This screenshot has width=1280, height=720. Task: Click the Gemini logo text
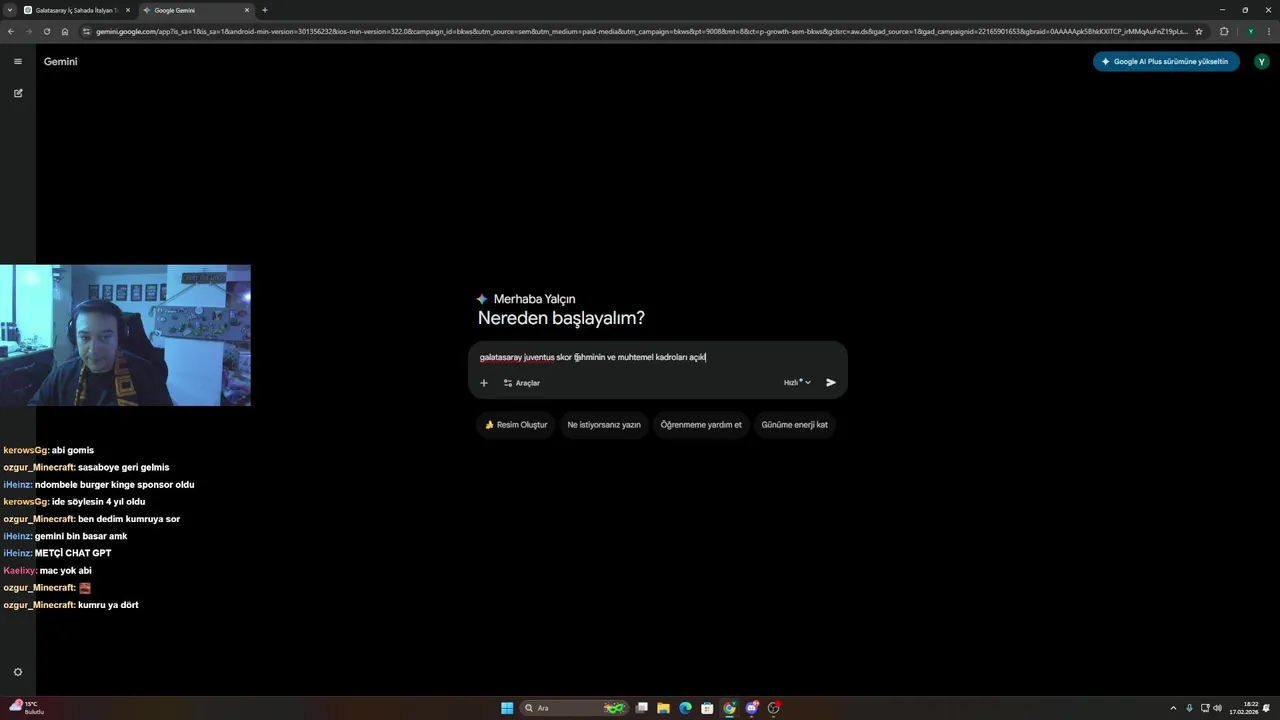tap(61, 62)
